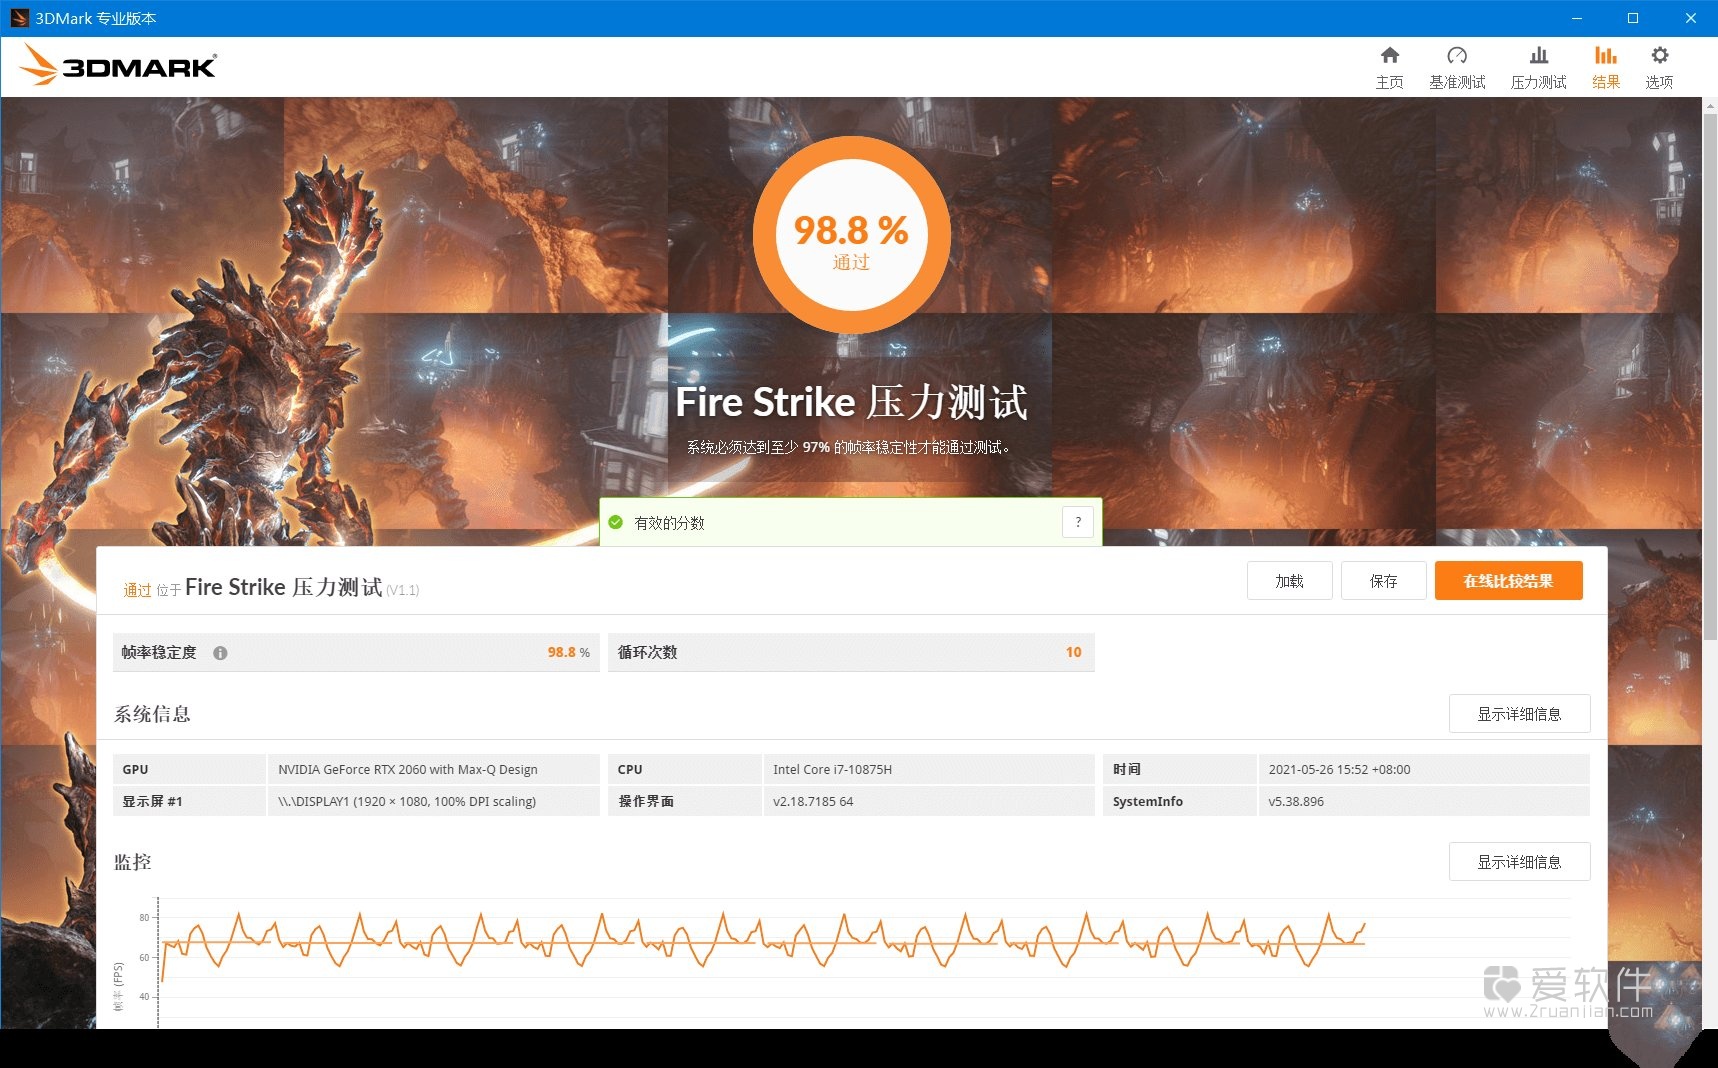Show detailed info for 系统信息 section
Image resolution: width=1718 pixels, height=1068 pixels.
coord(1519,714)
